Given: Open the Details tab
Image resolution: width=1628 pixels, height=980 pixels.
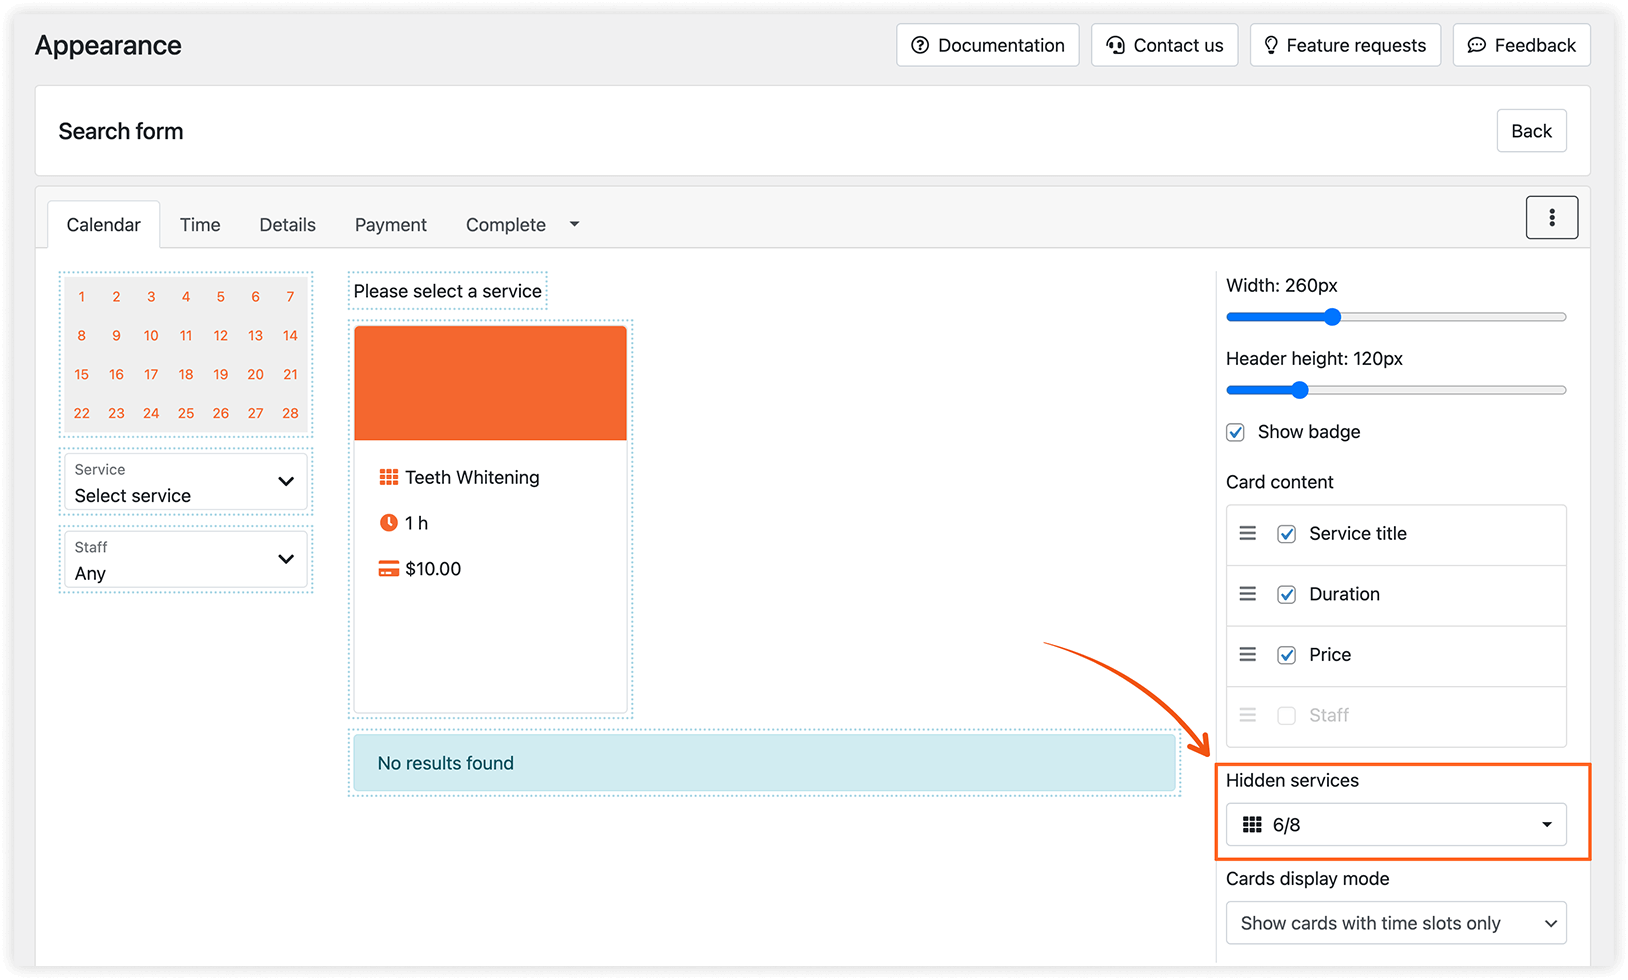Looking at the screenshot, I should (287, 224).
